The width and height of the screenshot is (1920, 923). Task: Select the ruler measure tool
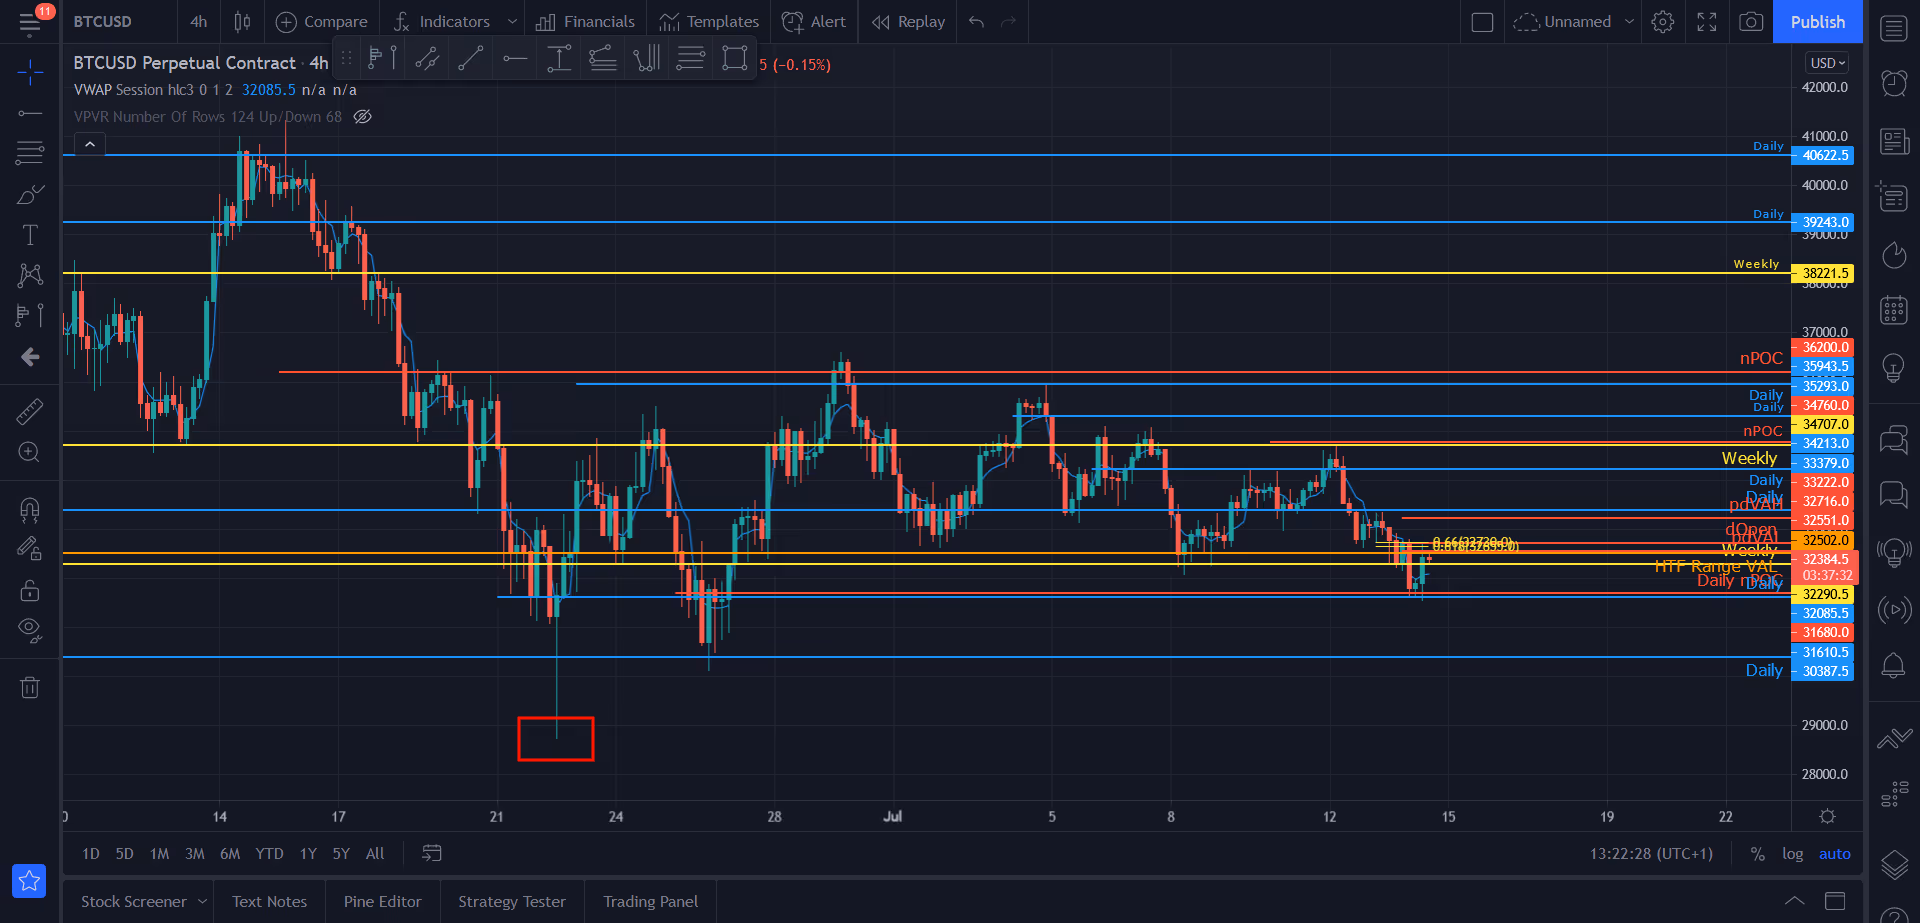click(x=30, y=411)
